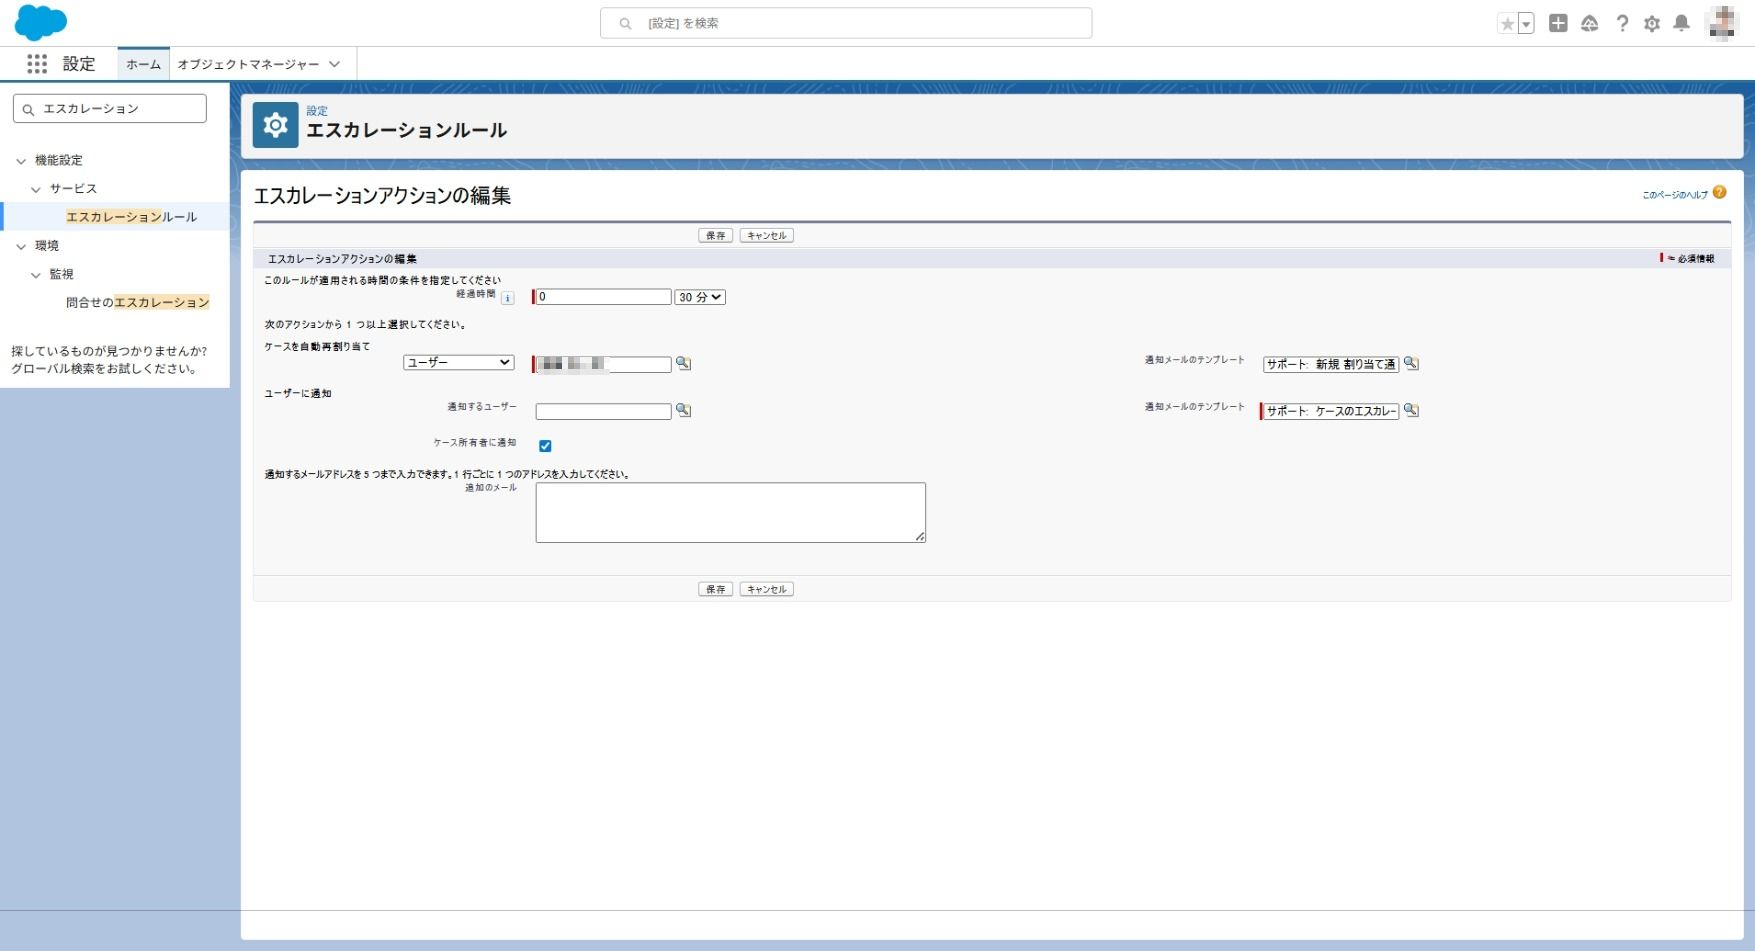Open the notifications bell
Viewport: 1755px width, 951px height.
coord(1682,23)
